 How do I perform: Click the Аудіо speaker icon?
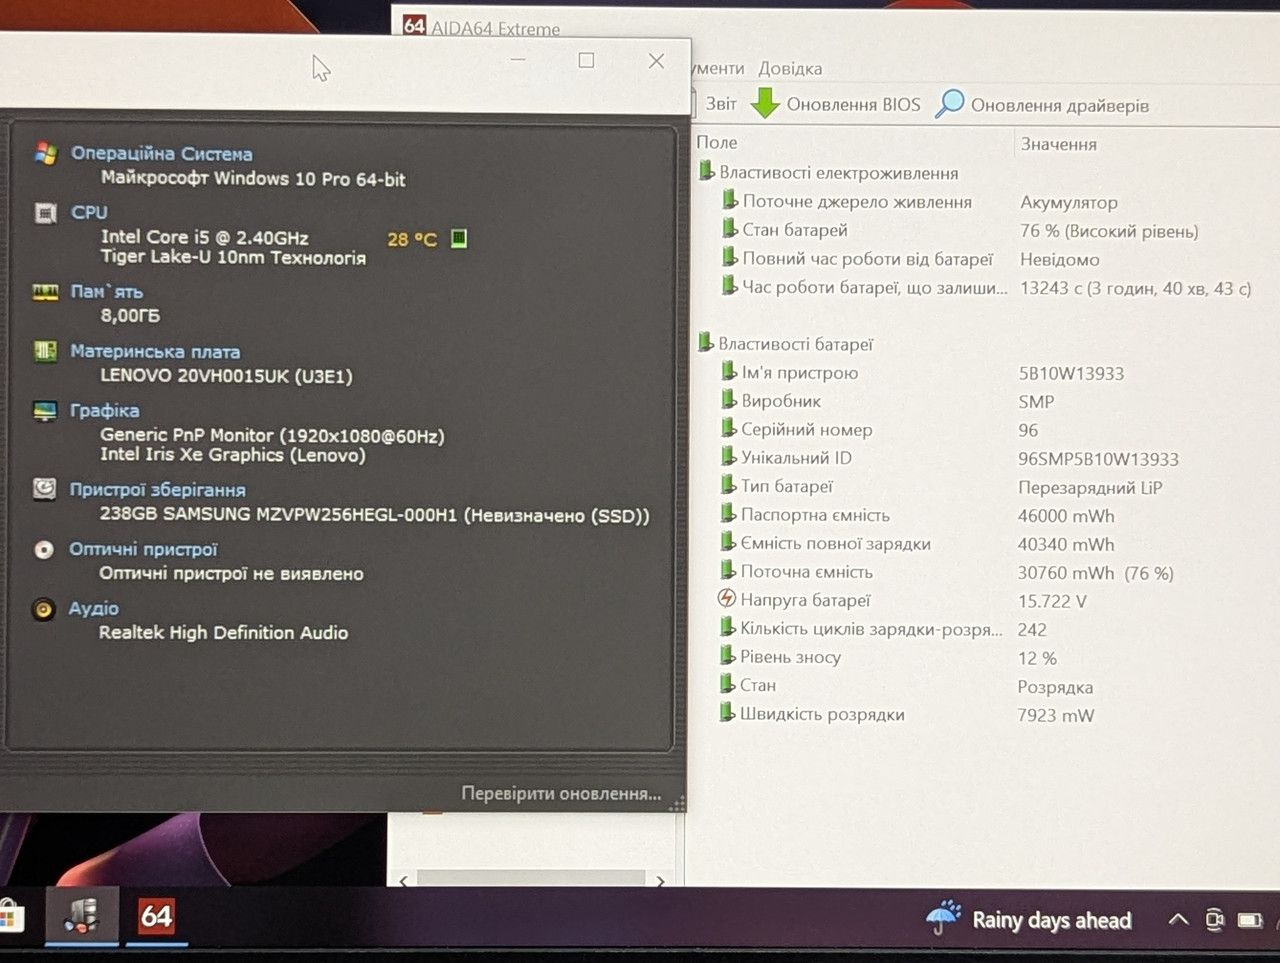point(44,609)
